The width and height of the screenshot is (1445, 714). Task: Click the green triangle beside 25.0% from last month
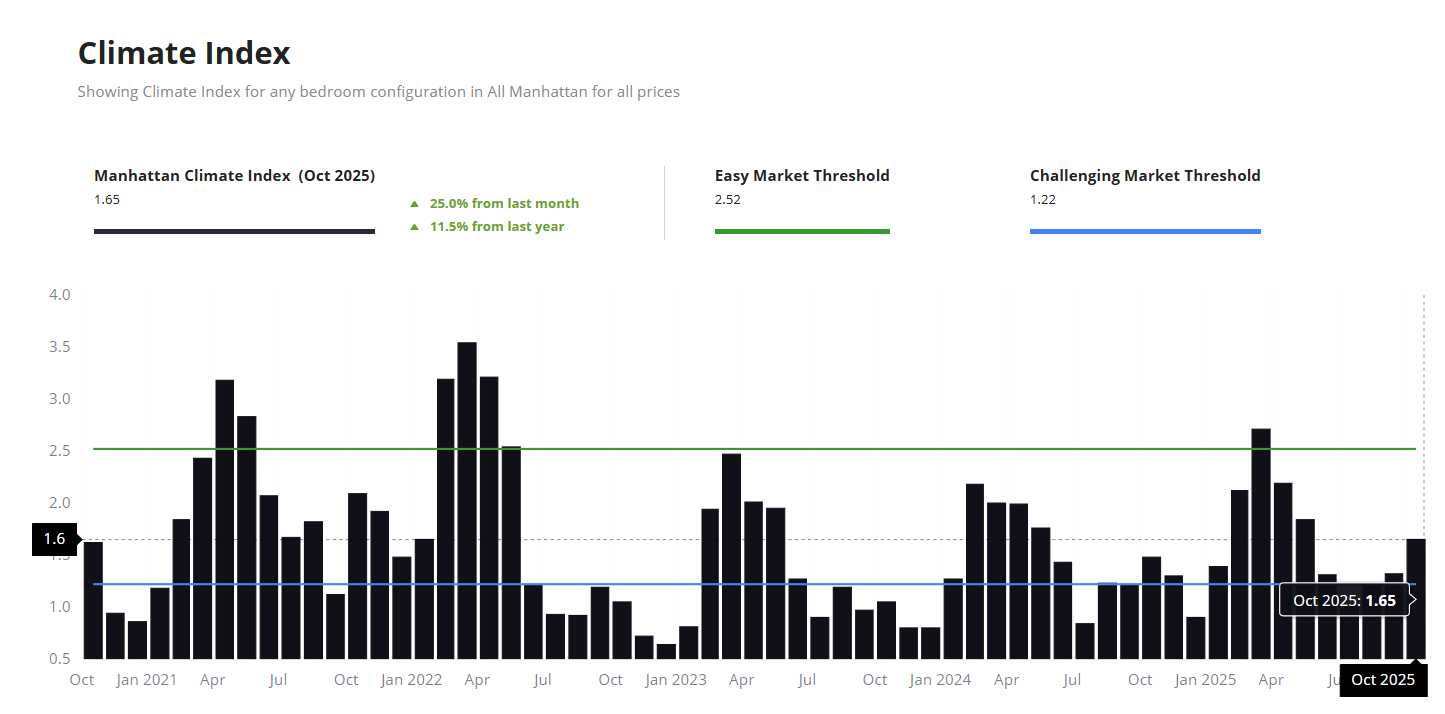(x=414, y=204)
